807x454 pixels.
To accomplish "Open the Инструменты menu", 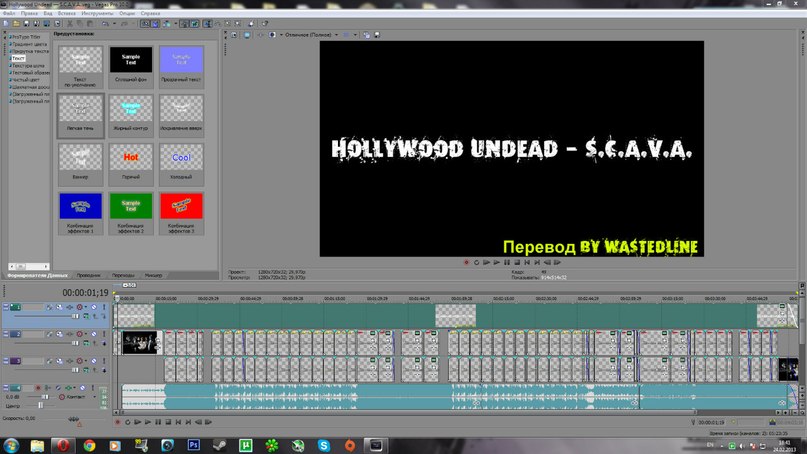I will (97, 13).
